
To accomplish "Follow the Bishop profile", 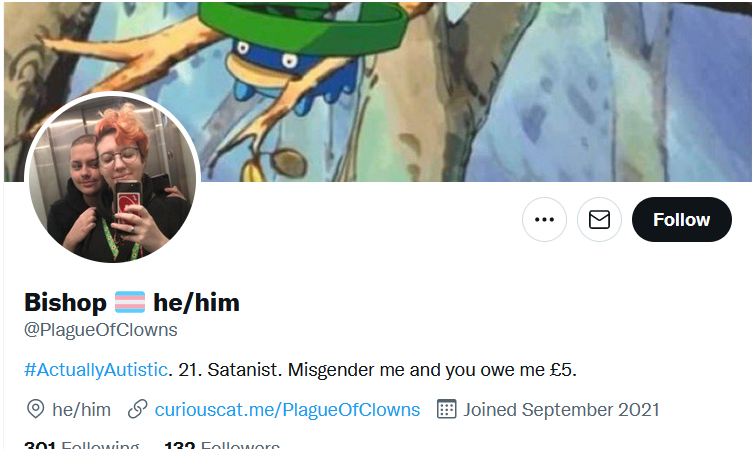I will coord(682,219).
